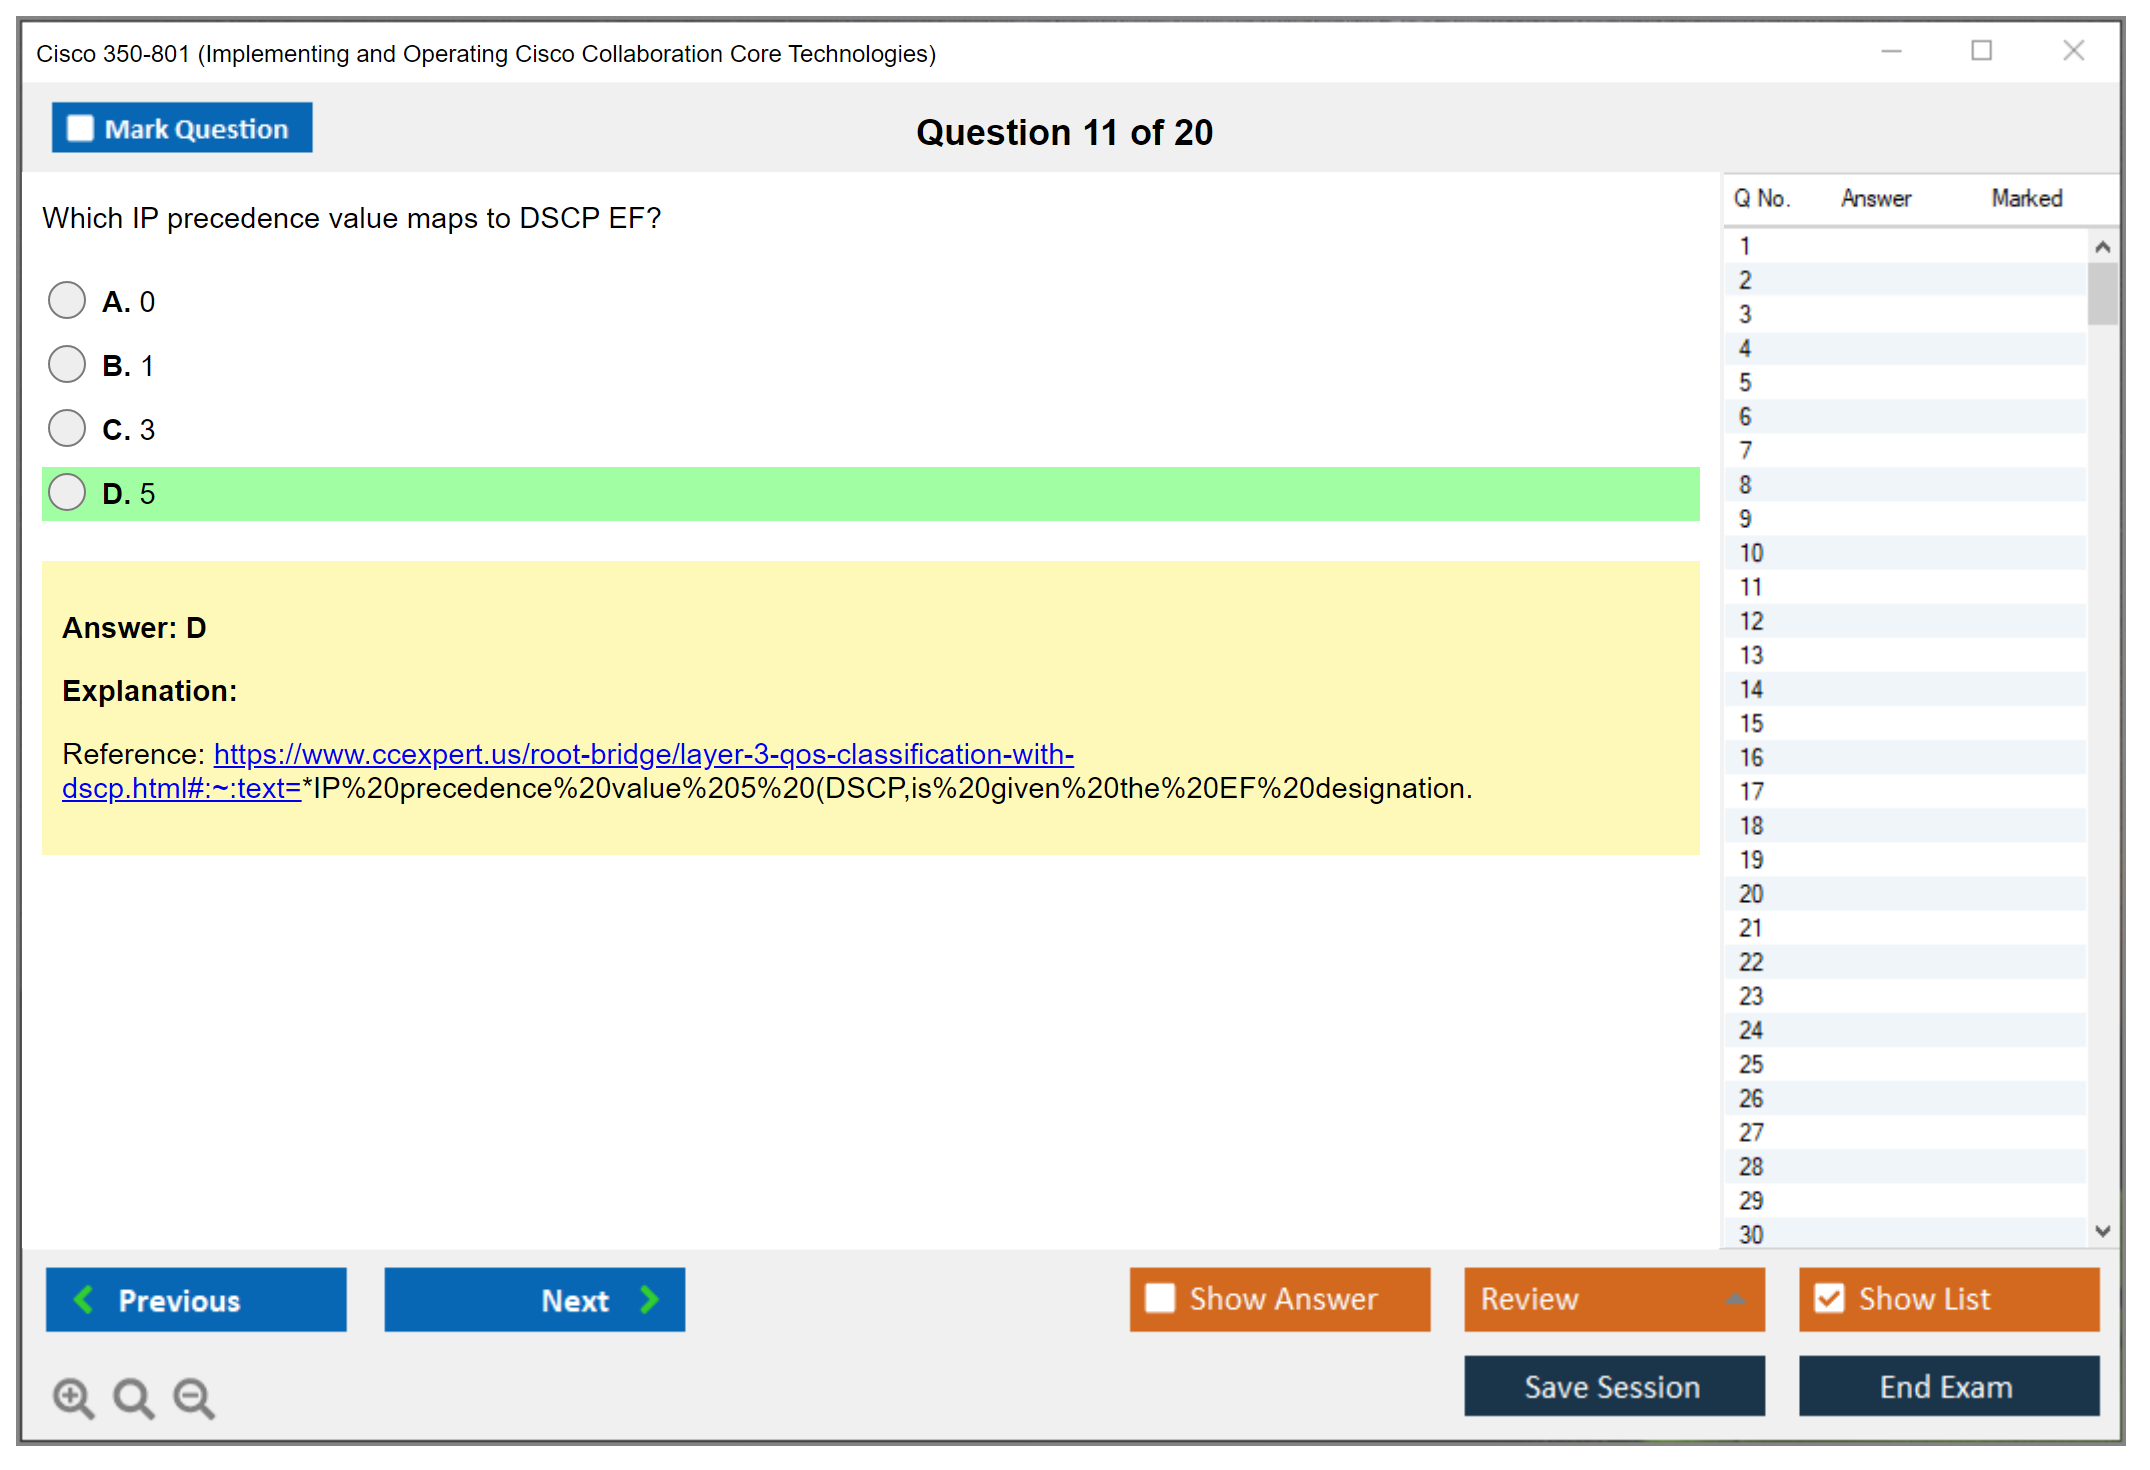Expand the Review dropdown menu
2150x1470 pixels.
tap(1735, 1299)
